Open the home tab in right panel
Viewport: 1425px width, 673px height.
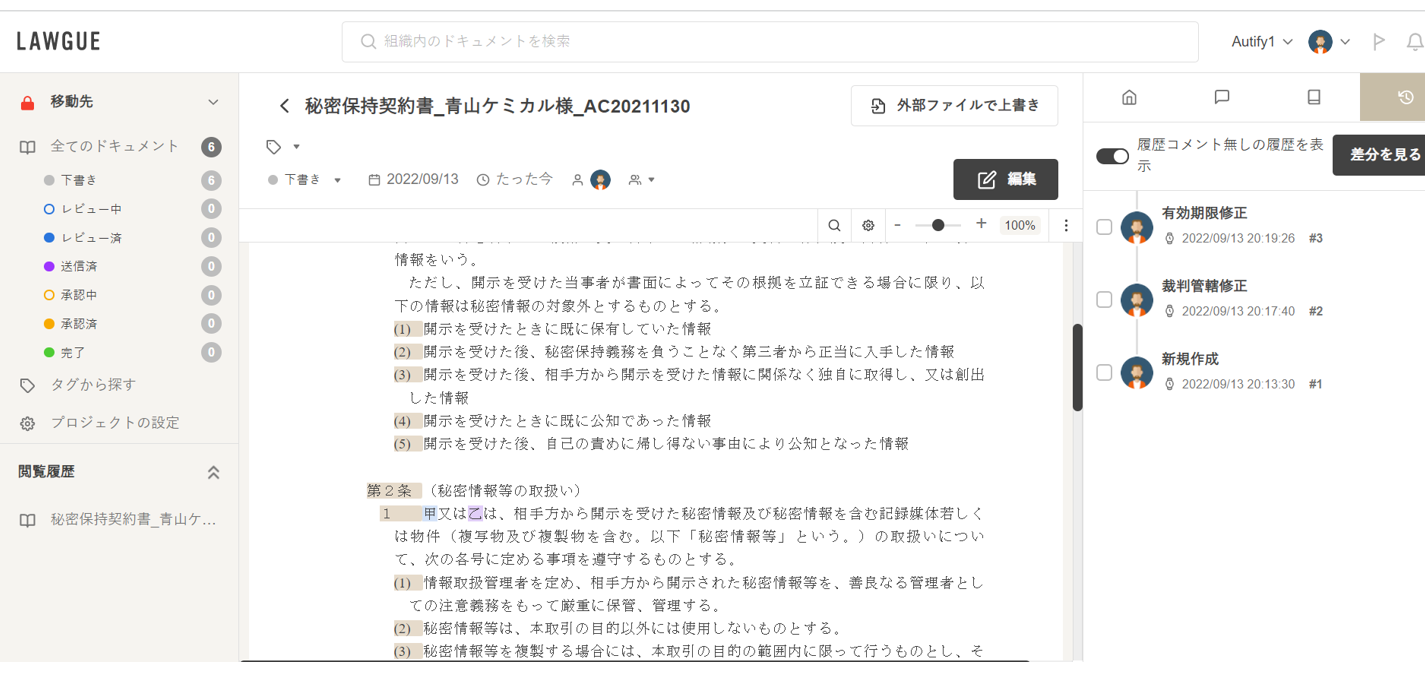tap(1129, 97)
